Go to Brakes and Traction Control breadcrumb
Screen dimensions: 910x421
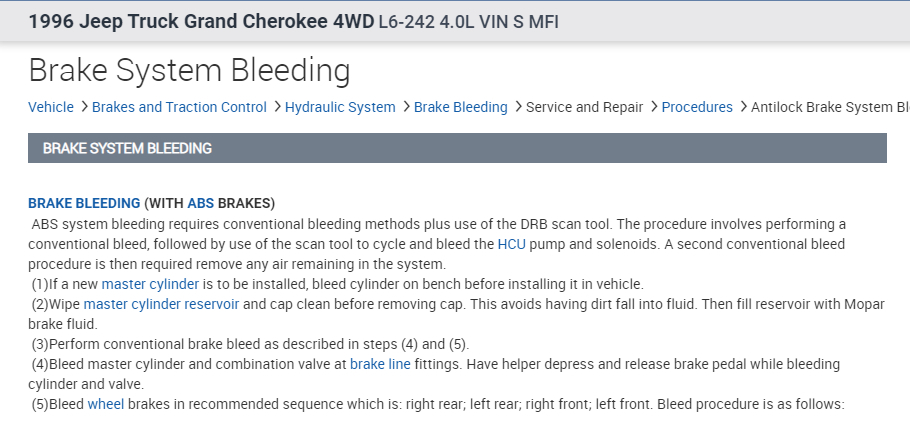pyautogui.click(x=179, y=107)
